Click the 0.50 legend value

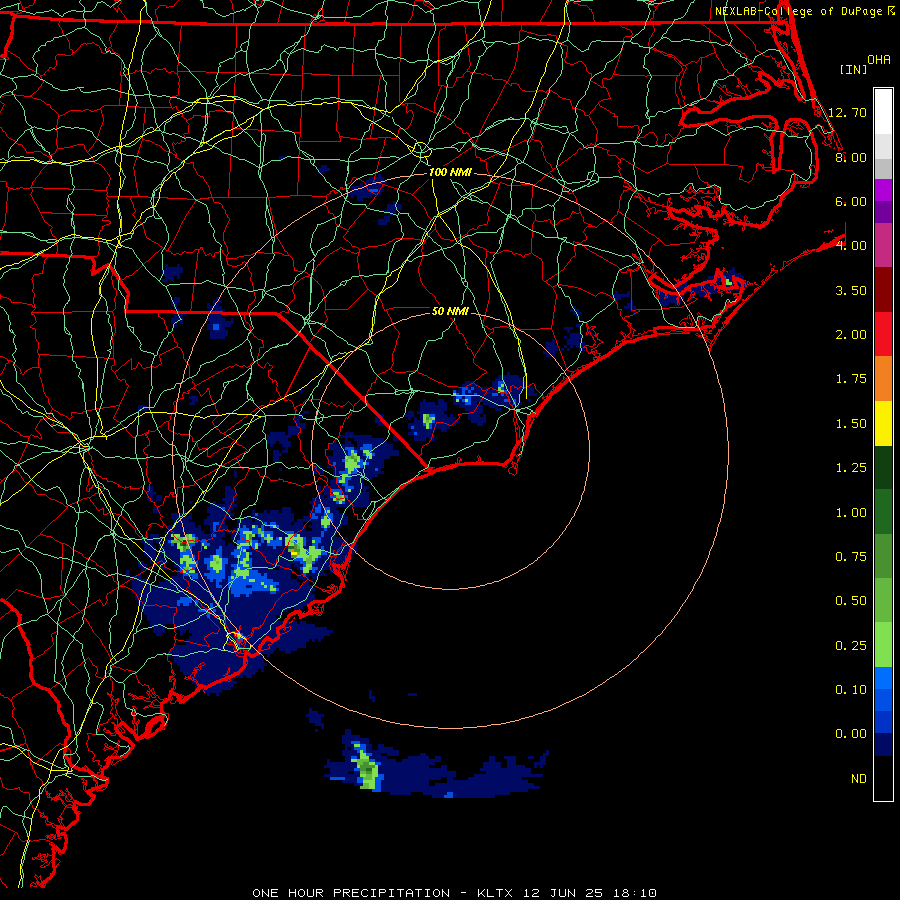tap(851, 601)
